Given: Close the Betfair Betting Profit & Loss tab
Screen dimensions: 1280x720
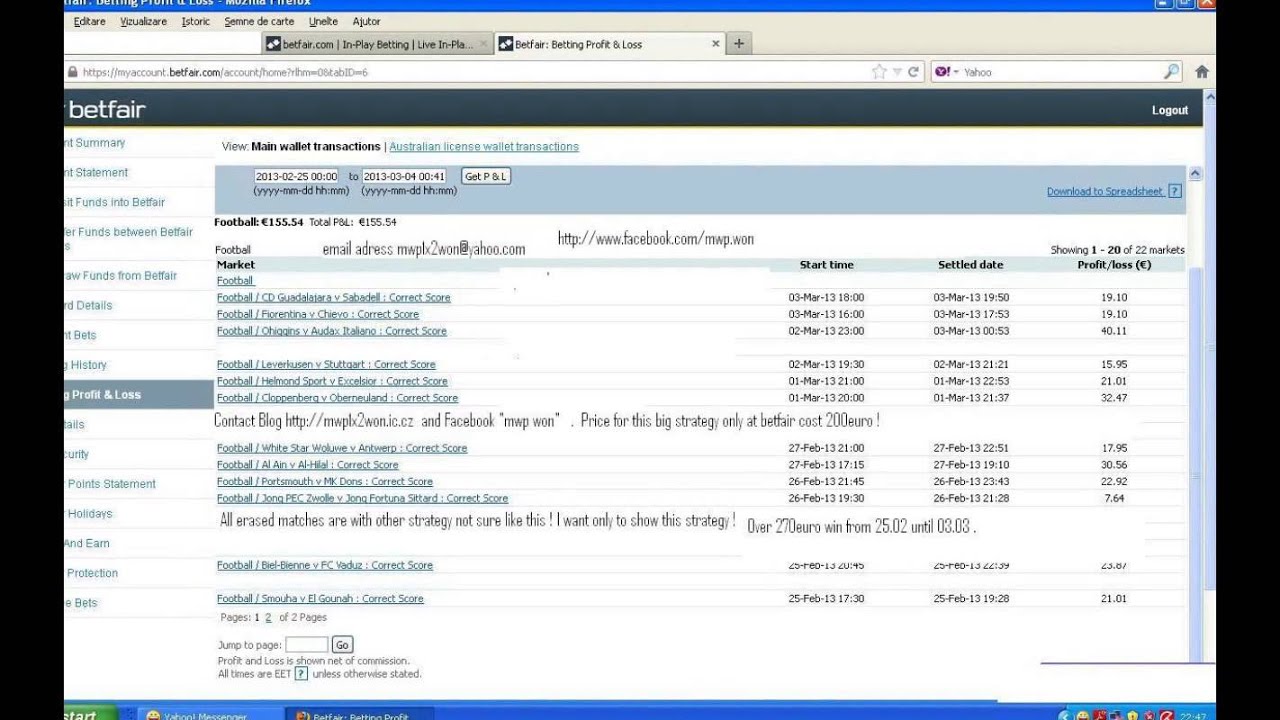Looking at the screenshot, I should [x=716, y=44].
